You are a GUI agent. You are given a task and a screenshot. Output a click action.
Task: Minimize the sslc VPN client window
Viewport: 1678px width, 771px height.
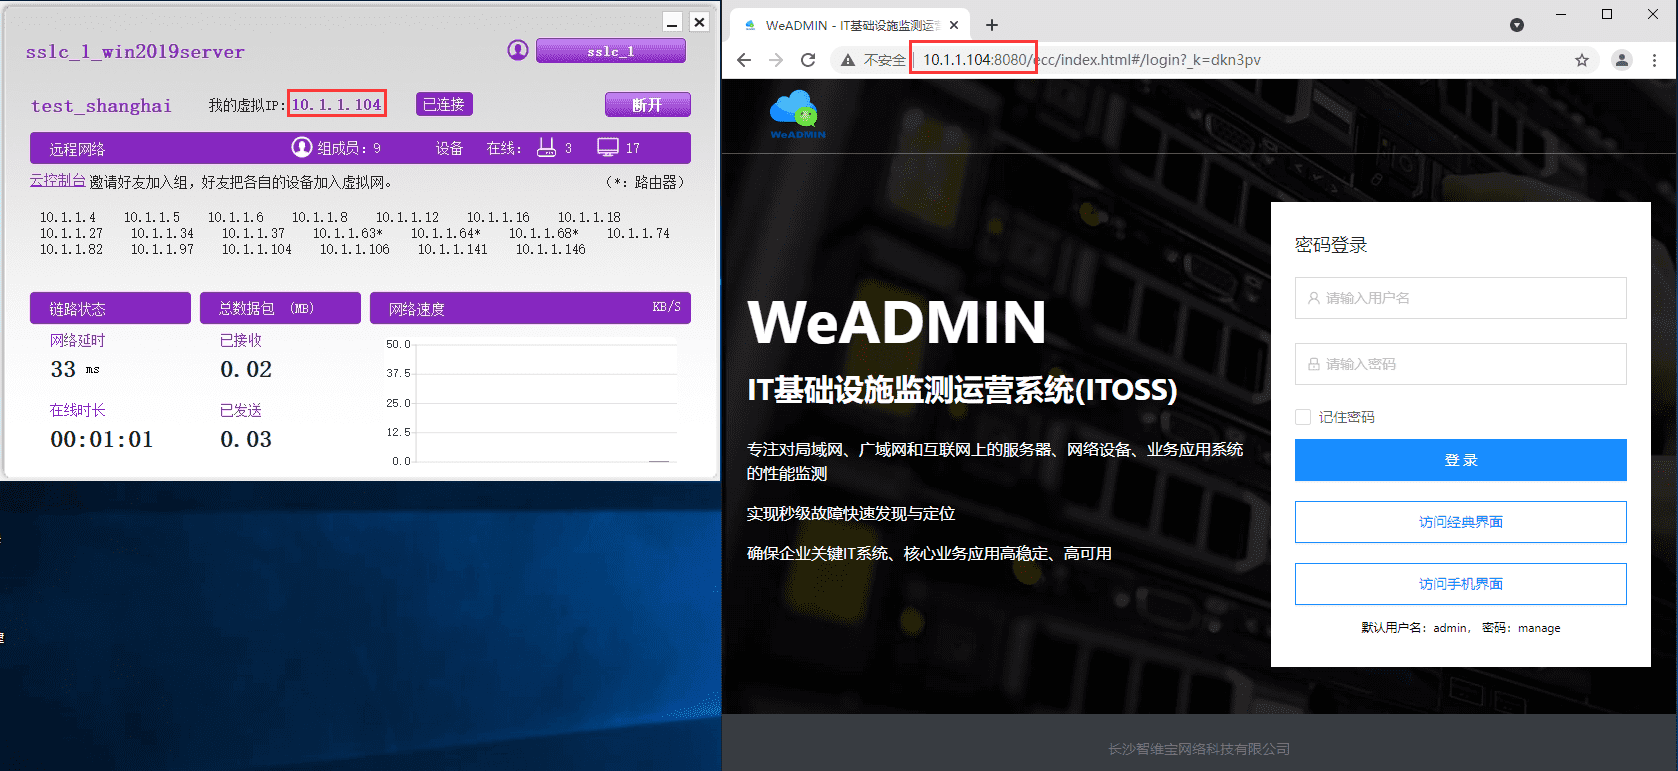tap(672, 22)
